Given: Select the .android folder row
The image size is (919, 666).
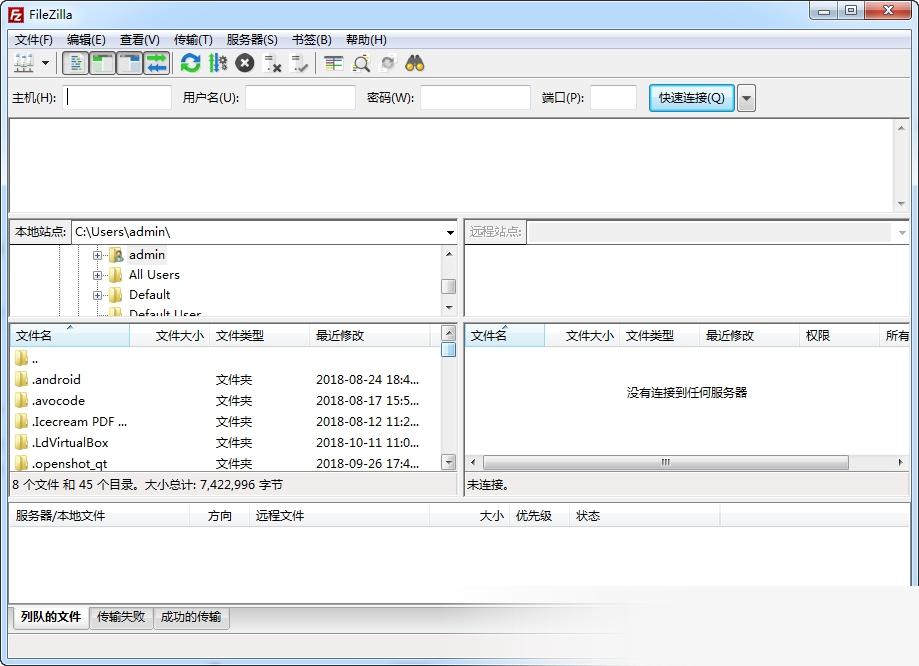Looking at the screenshot, I should 225,379.
